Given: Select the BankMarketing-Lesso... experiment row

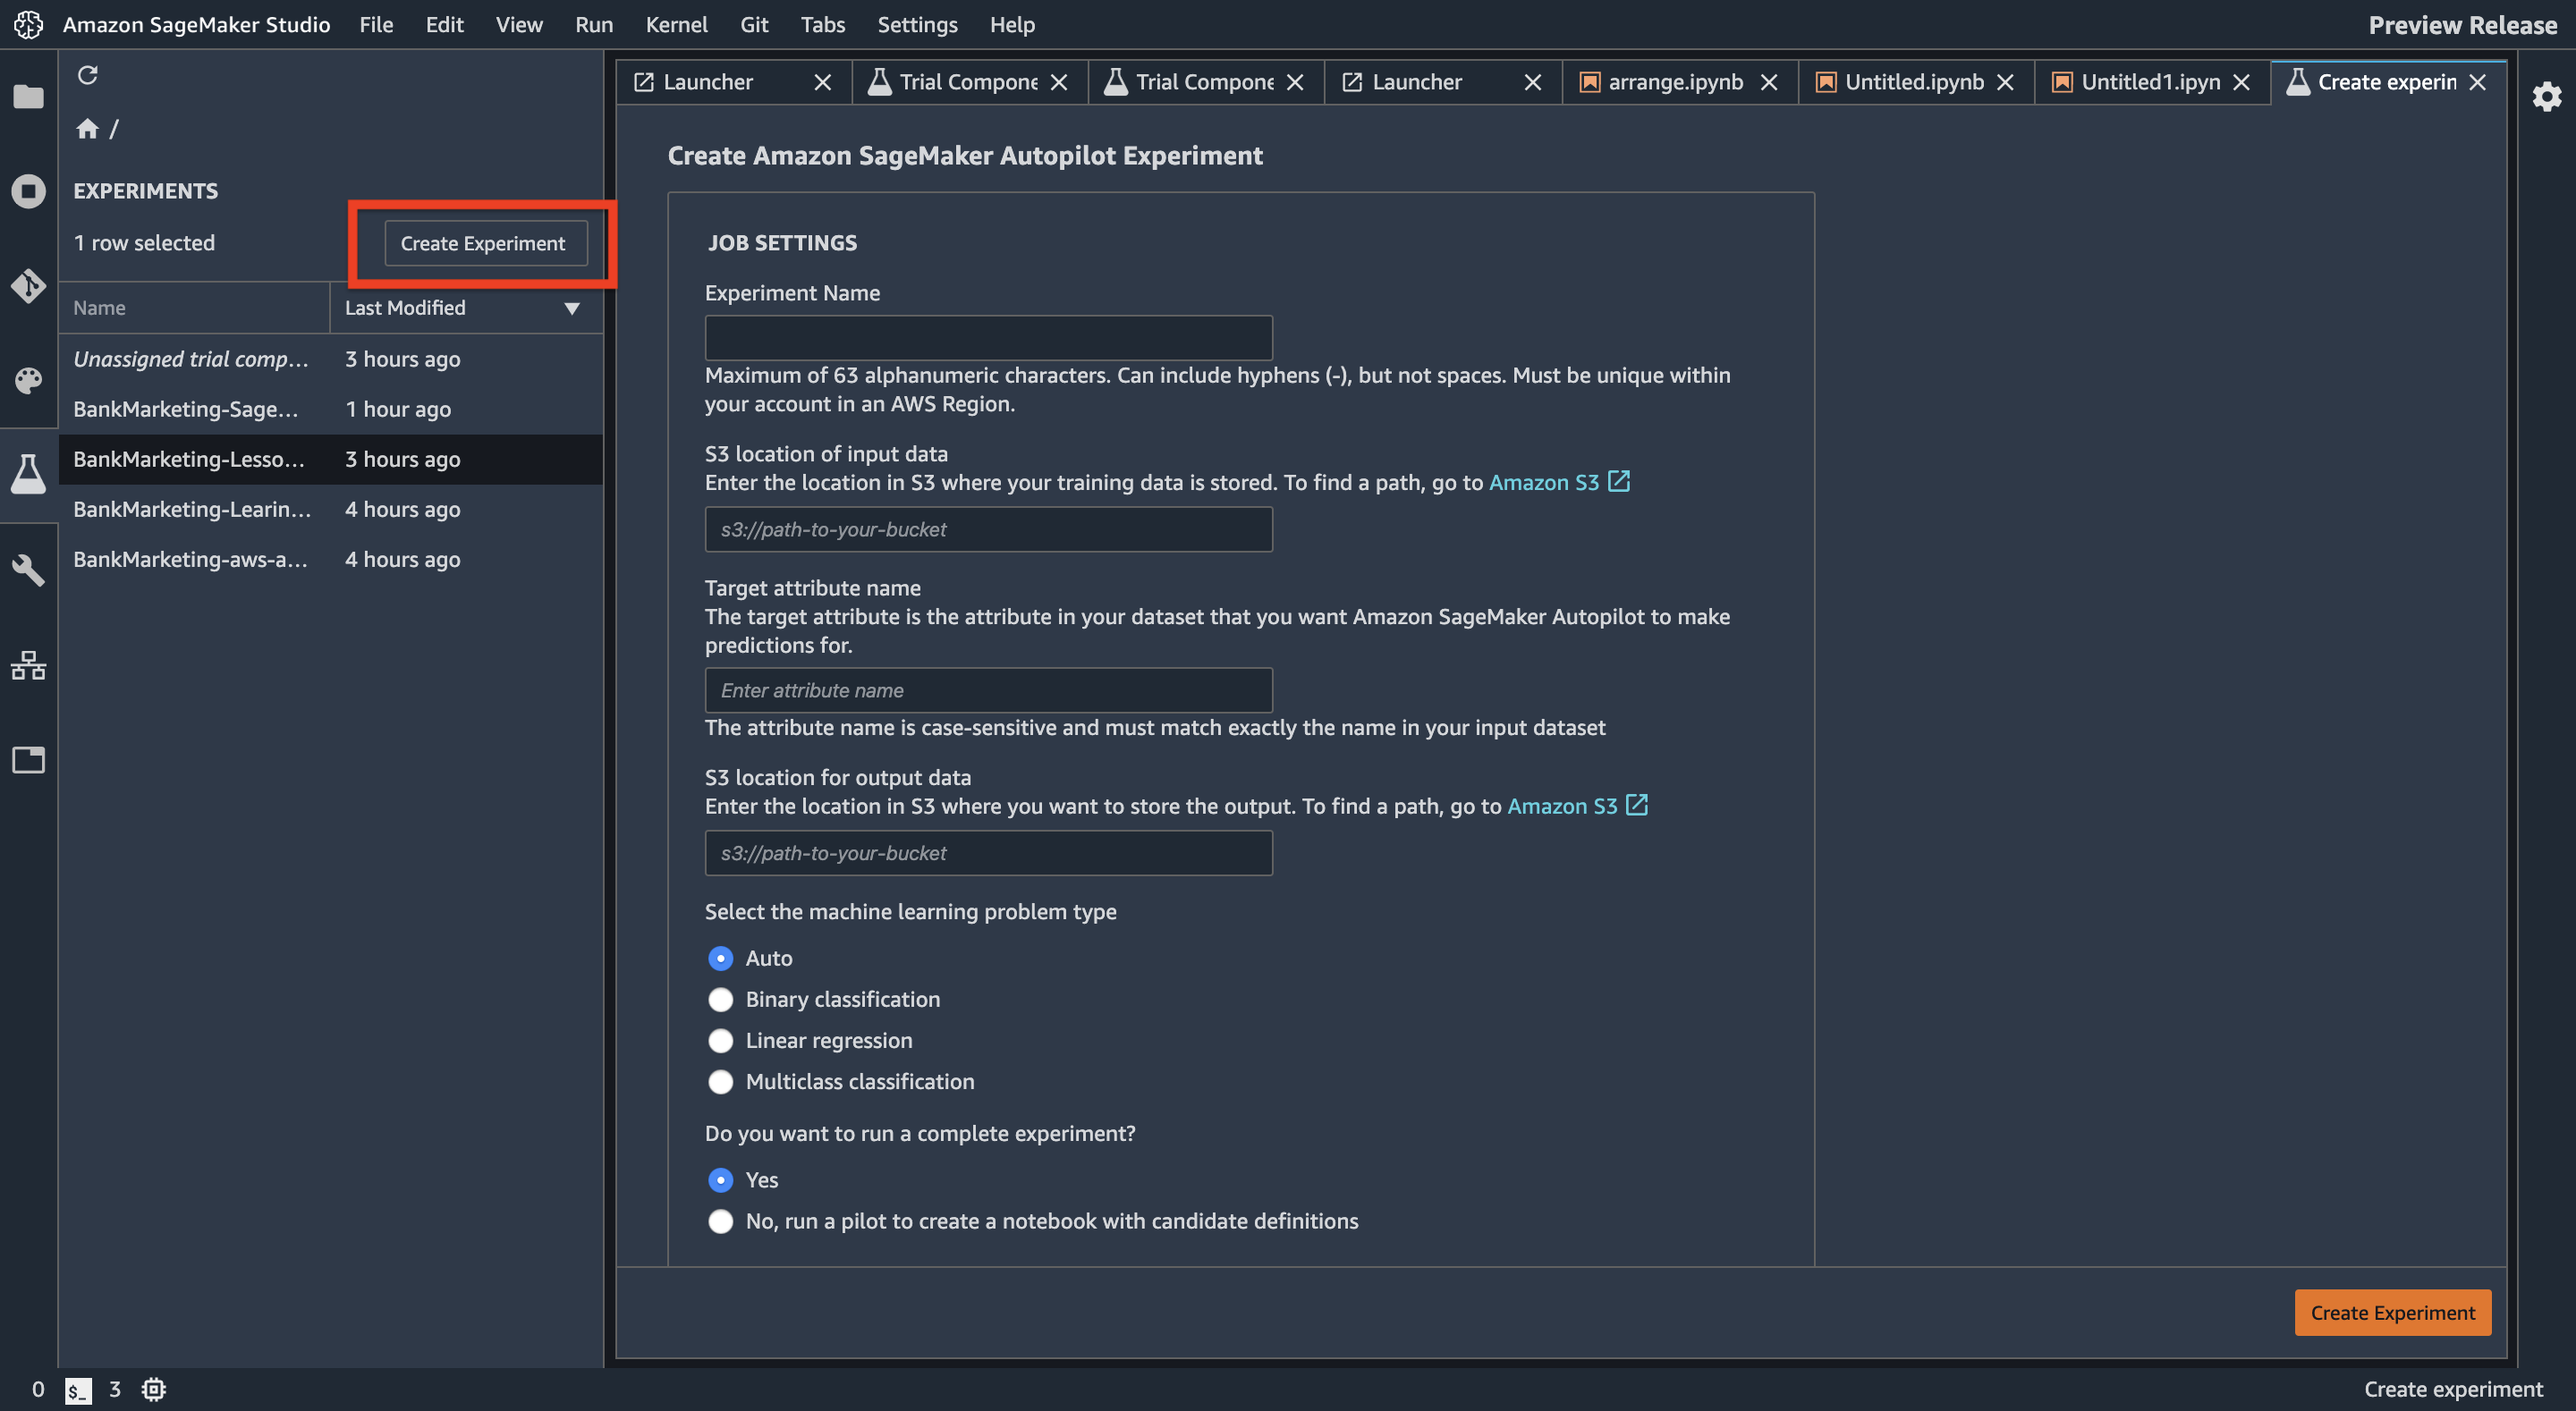Looking at the screenshot, I should click(330, 459).
